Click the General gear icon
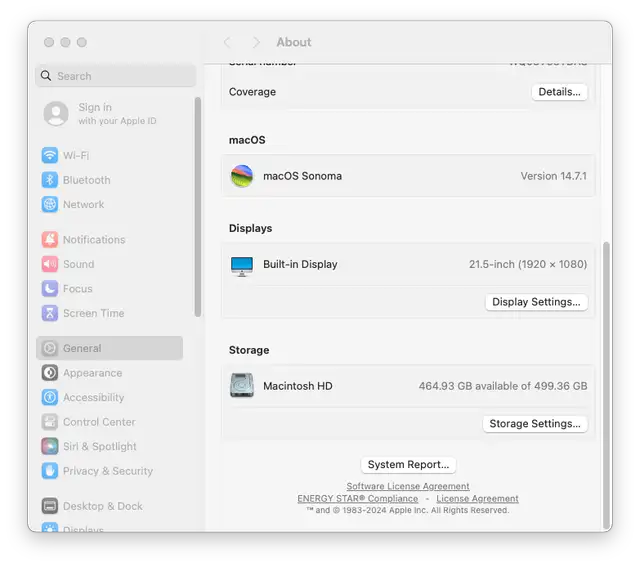 pyautogui.click(x=50, y=348)
